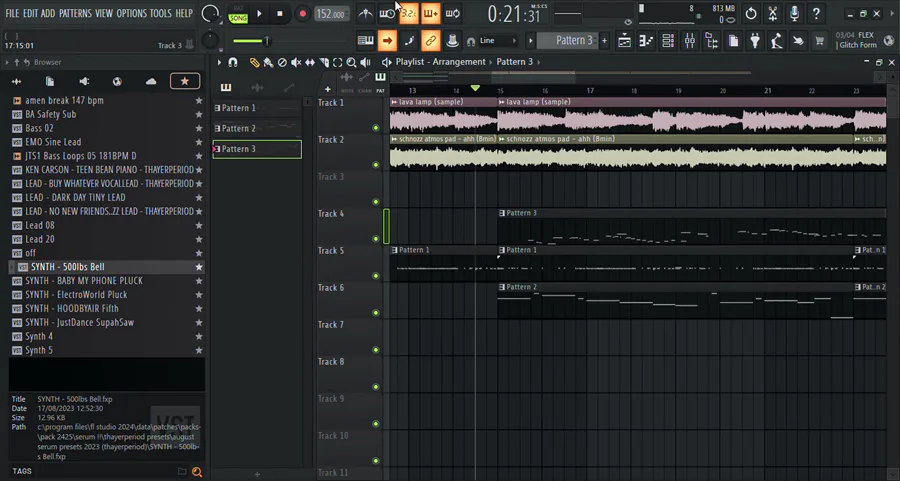This screenshot has width=900, height=481.
Task: Open the 'lava lamp (sample)' clip menu at bar 15
Action: coord(502,102)
